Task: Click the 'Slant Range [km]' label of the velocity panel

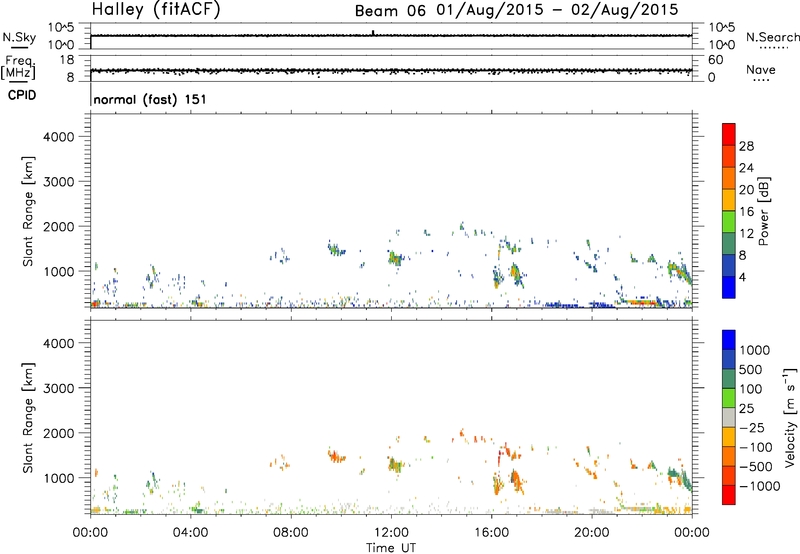Action: click(x=28, y=418)
